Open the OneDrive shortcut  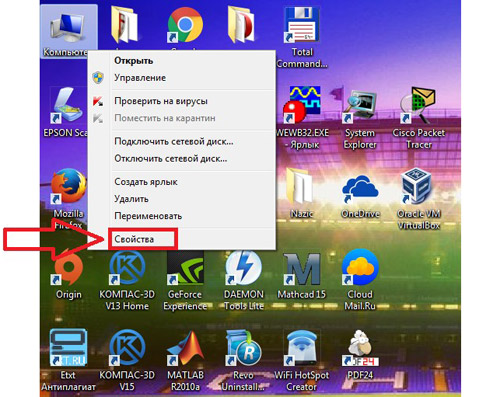tap(360, 189)
